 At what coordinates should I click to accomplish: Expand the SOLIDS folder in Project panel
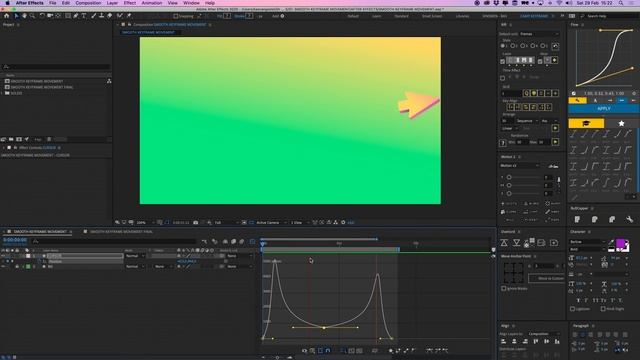click(2, 93)
